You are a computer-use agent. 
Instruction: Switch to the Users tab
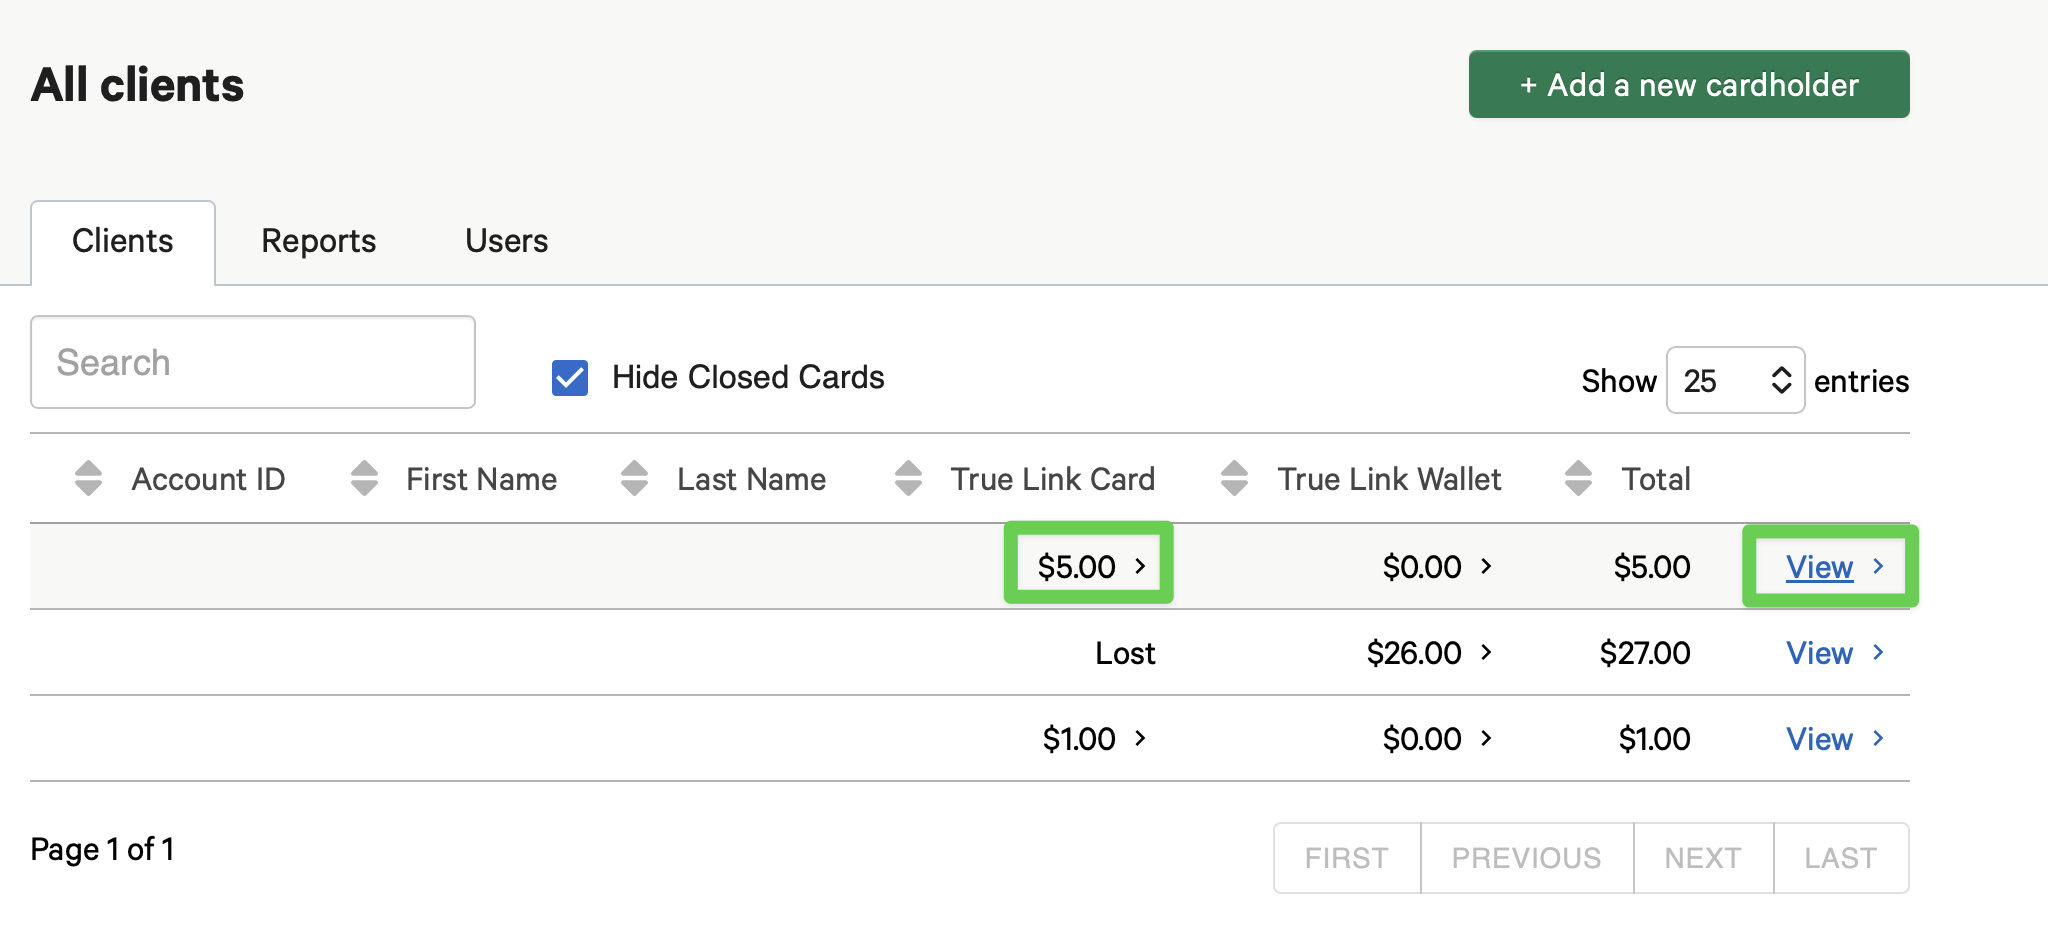506,241
